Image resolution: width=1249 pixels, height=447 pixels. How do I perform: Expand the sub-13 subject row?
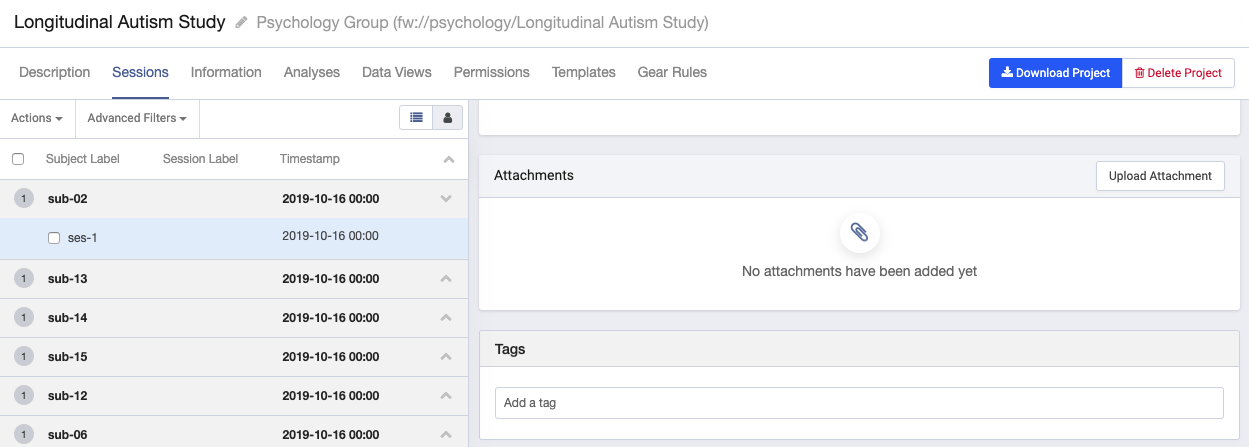[447, 278]
